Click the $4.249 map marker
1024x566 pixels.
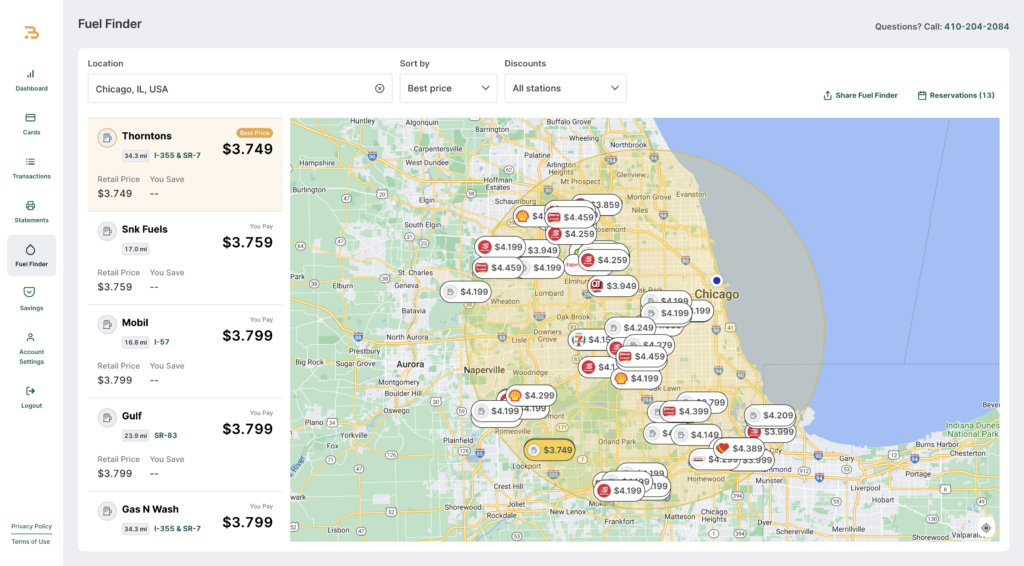point(631,328)
